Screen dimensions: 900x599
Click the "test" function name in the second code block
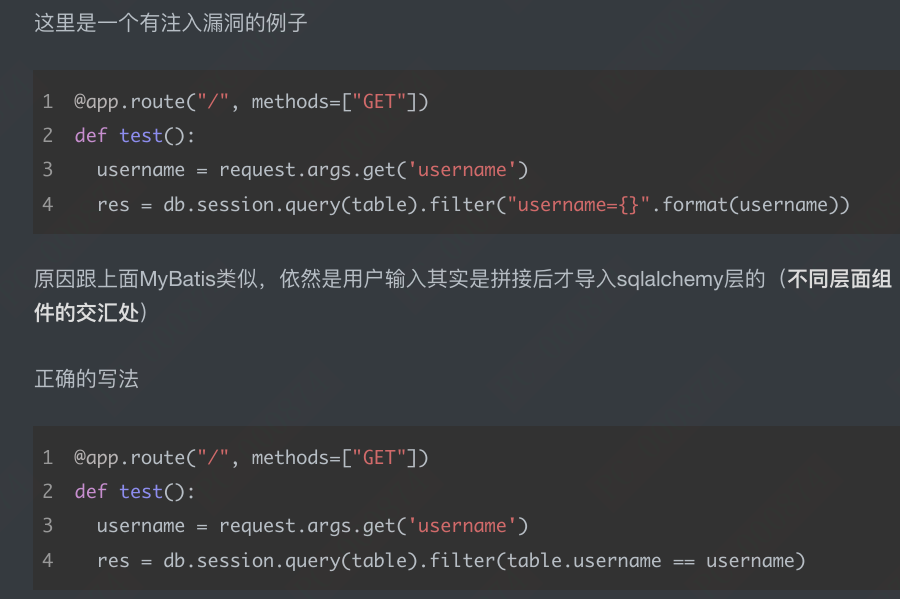(x=141, y=492)
